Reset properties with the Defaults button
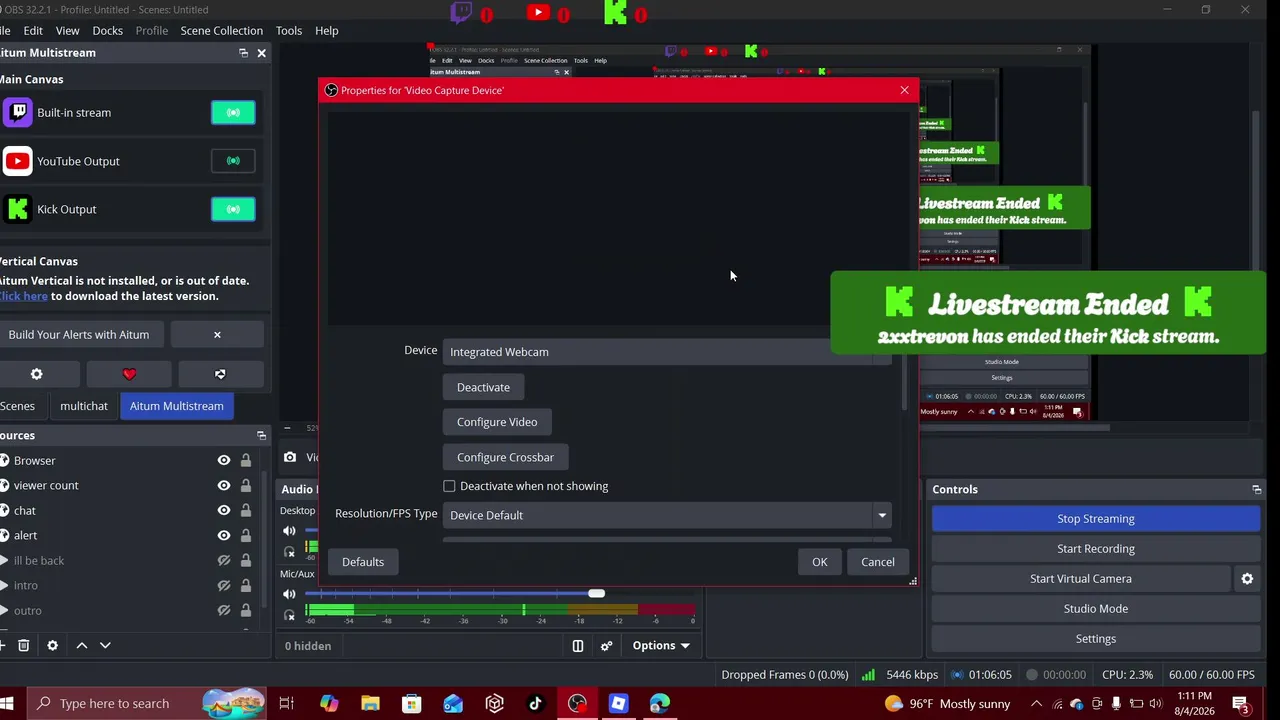 tap(363, 562)
